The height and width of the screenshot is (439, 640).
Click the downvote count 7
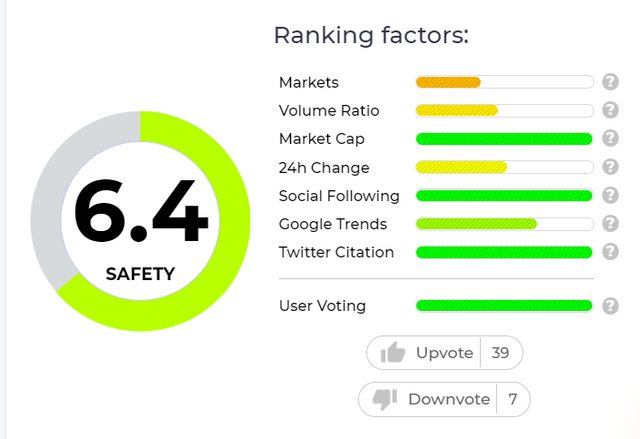point(513,399)
